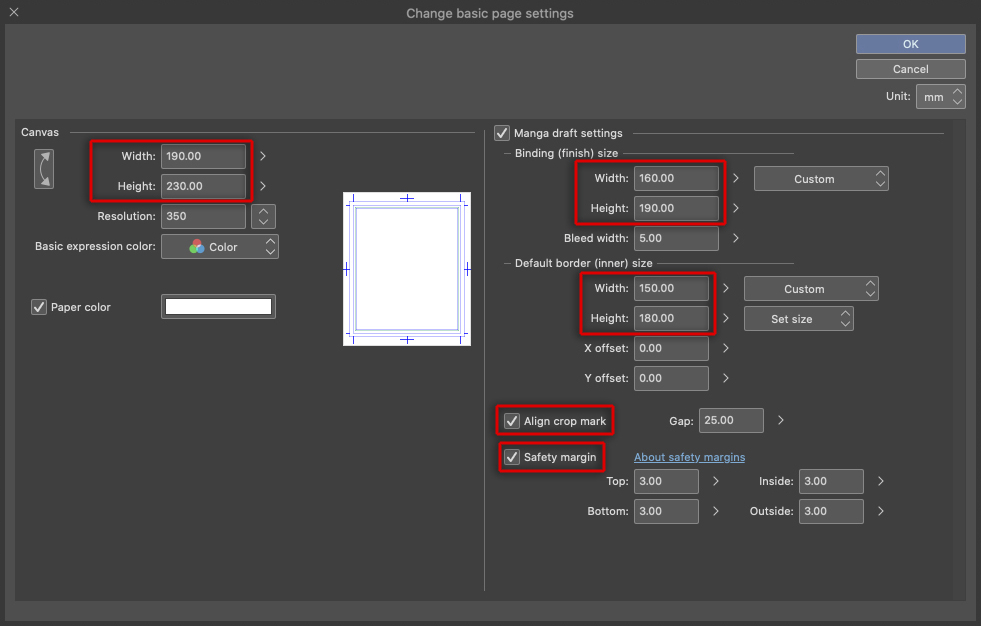Open the About safety margins link
Viewport: 981px width, 626px height.
[x=689, y=457]
